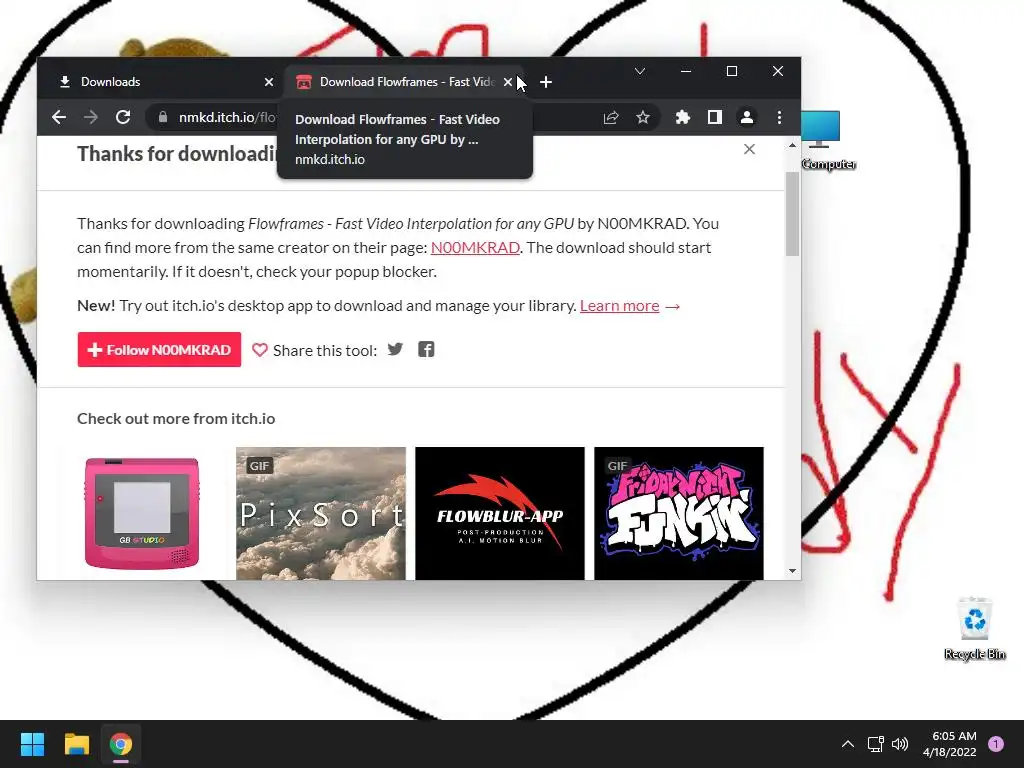Reload the Flowframes download page
The image size is (1024, 768).
pos(123,118)
